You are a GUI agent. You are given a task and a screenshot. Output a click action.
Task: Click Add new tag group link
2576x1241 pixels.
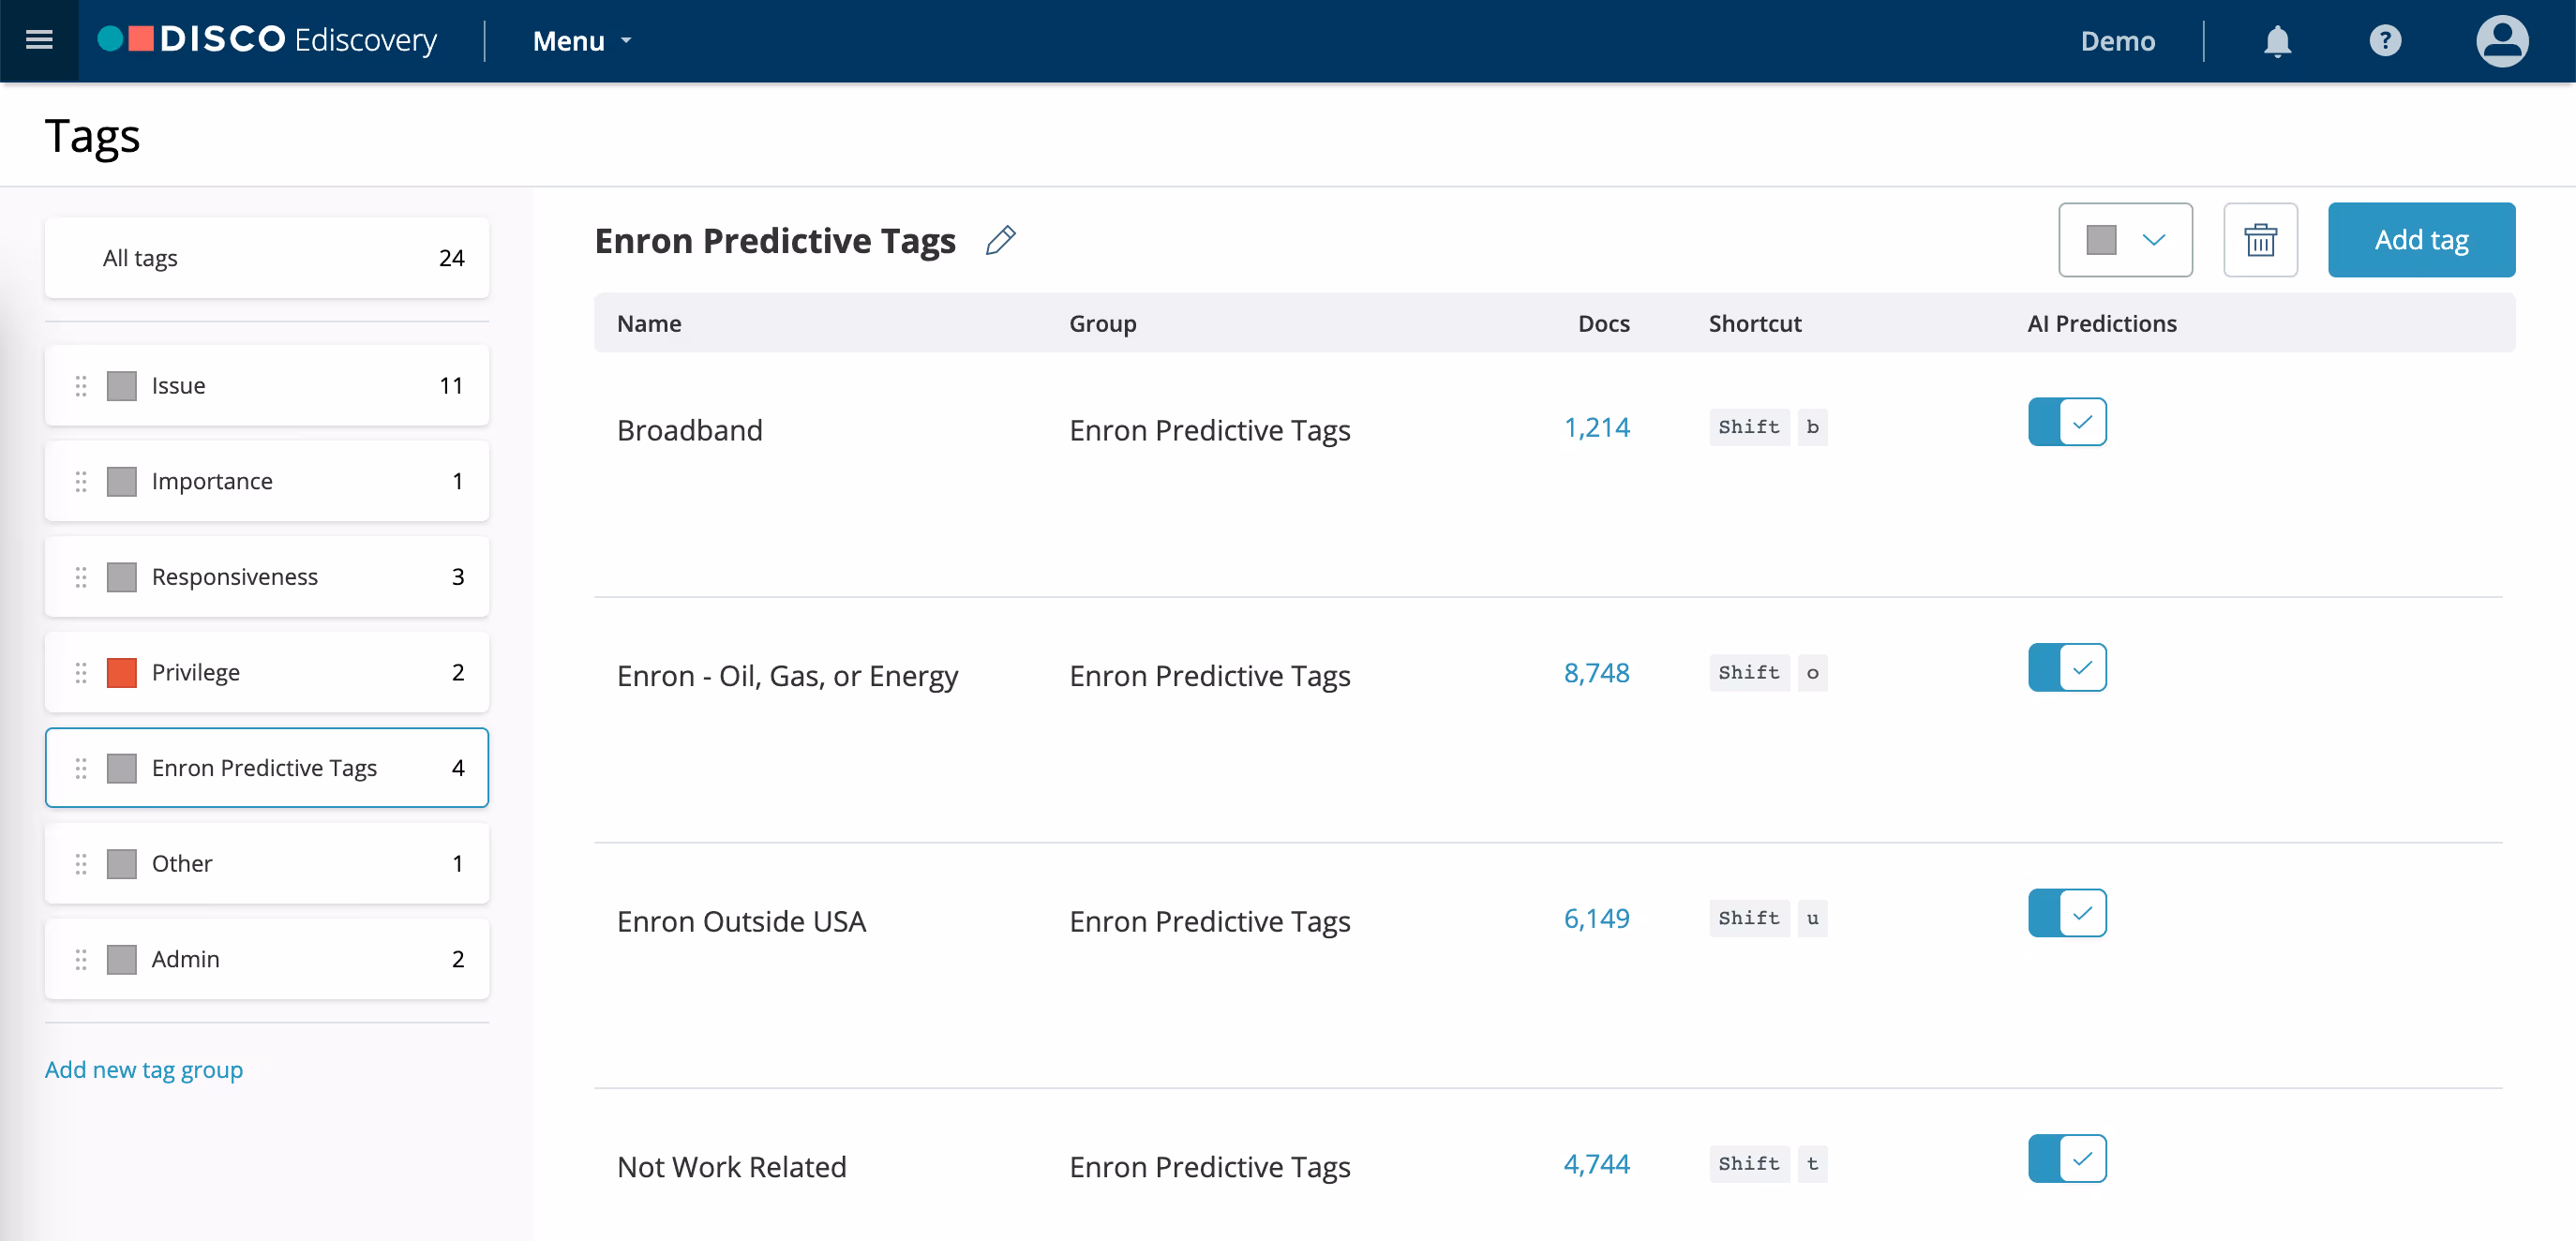point(144,1069)
